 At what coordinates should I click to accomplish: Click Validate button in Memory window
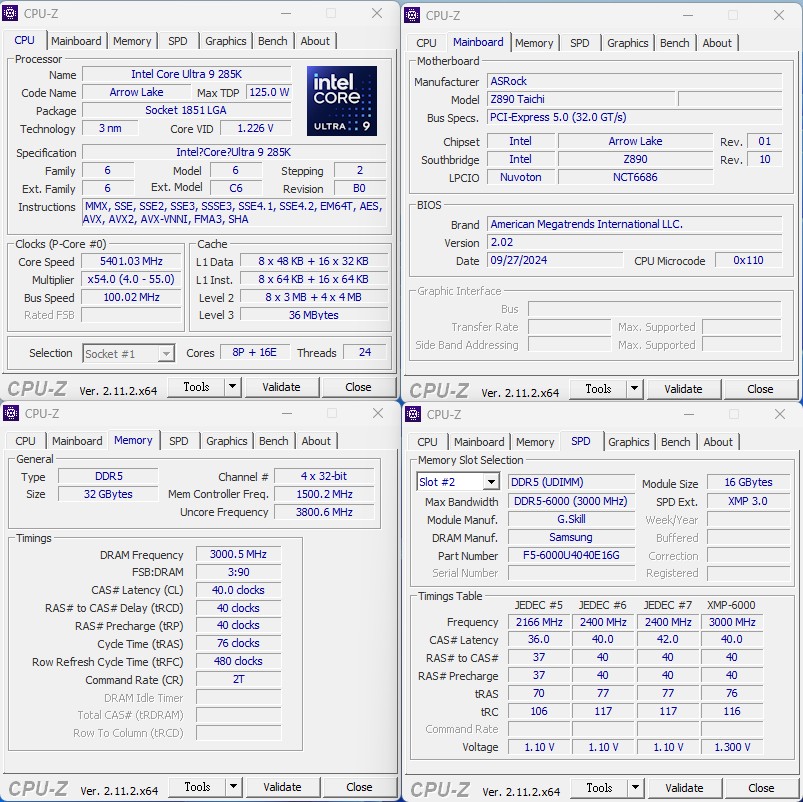click(282, 787)
